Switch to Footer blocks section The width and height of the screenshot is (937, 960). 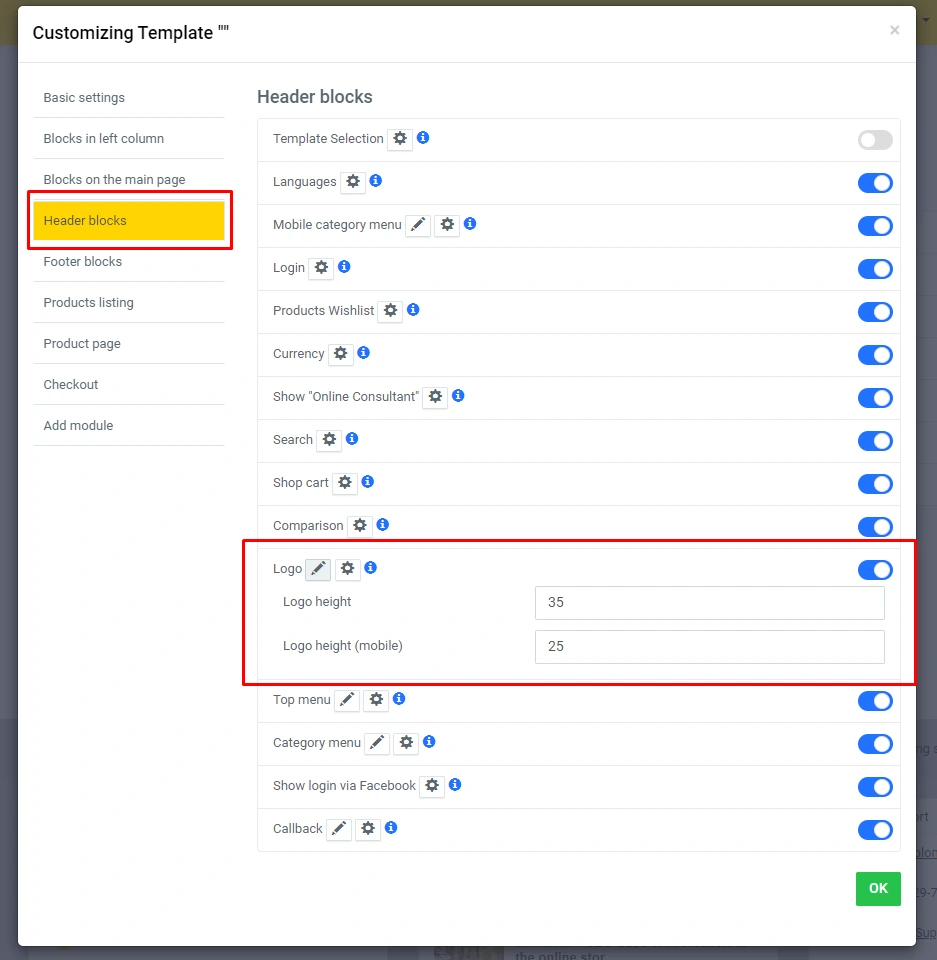(83, 262)
